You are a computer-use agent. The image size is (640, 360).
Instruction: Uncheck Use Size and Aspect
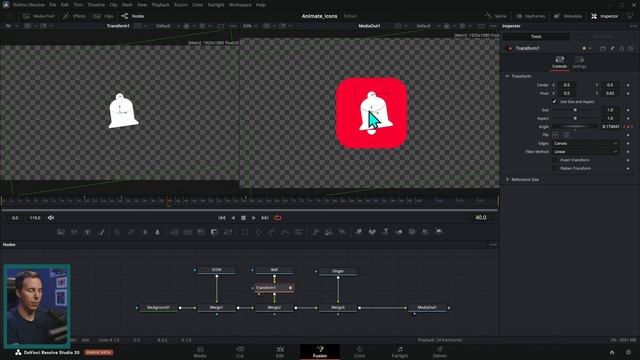(554, 102)
